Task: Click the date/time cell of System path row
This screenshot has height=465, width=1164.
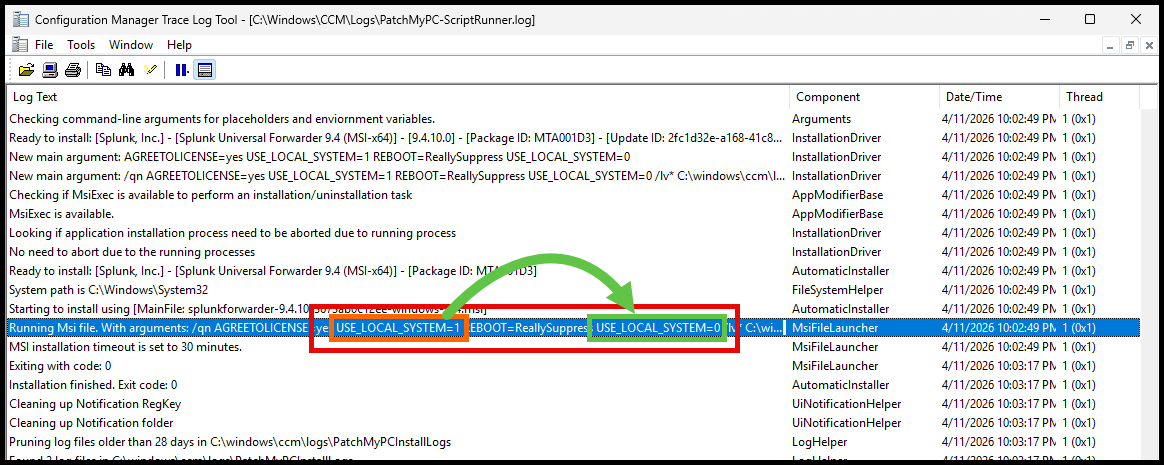Action: 999,290
